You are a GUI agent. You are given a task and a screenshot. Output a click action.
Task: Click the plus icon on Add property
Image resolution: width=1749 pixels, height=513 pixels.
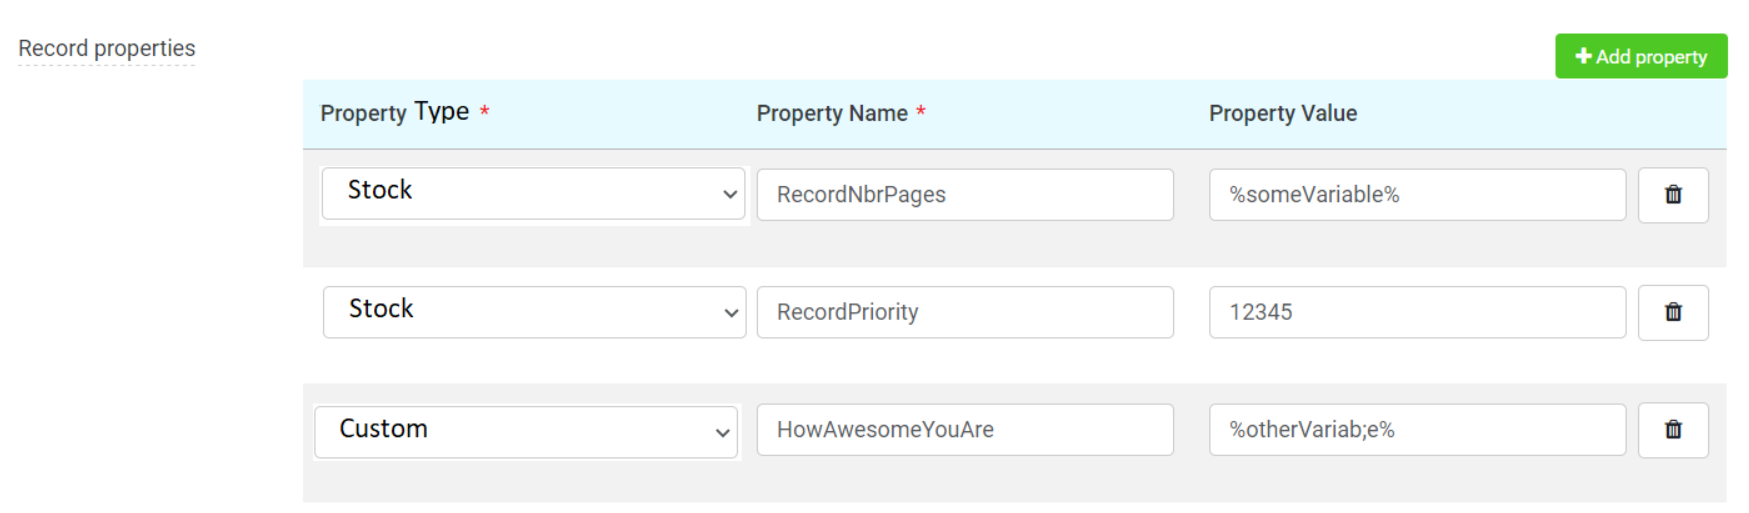coord(1583,56)
